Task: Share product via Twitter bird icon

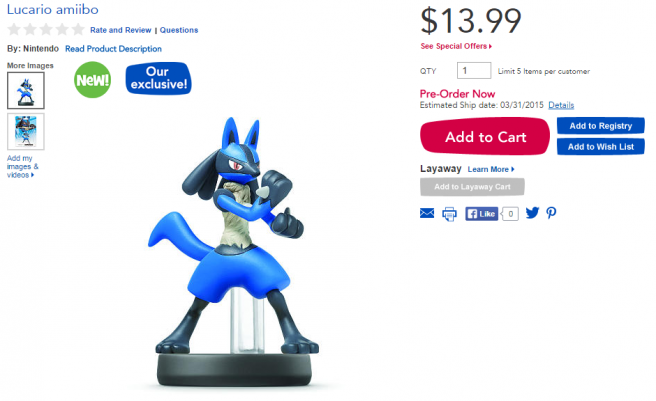Action: click(x=532, y=213)
